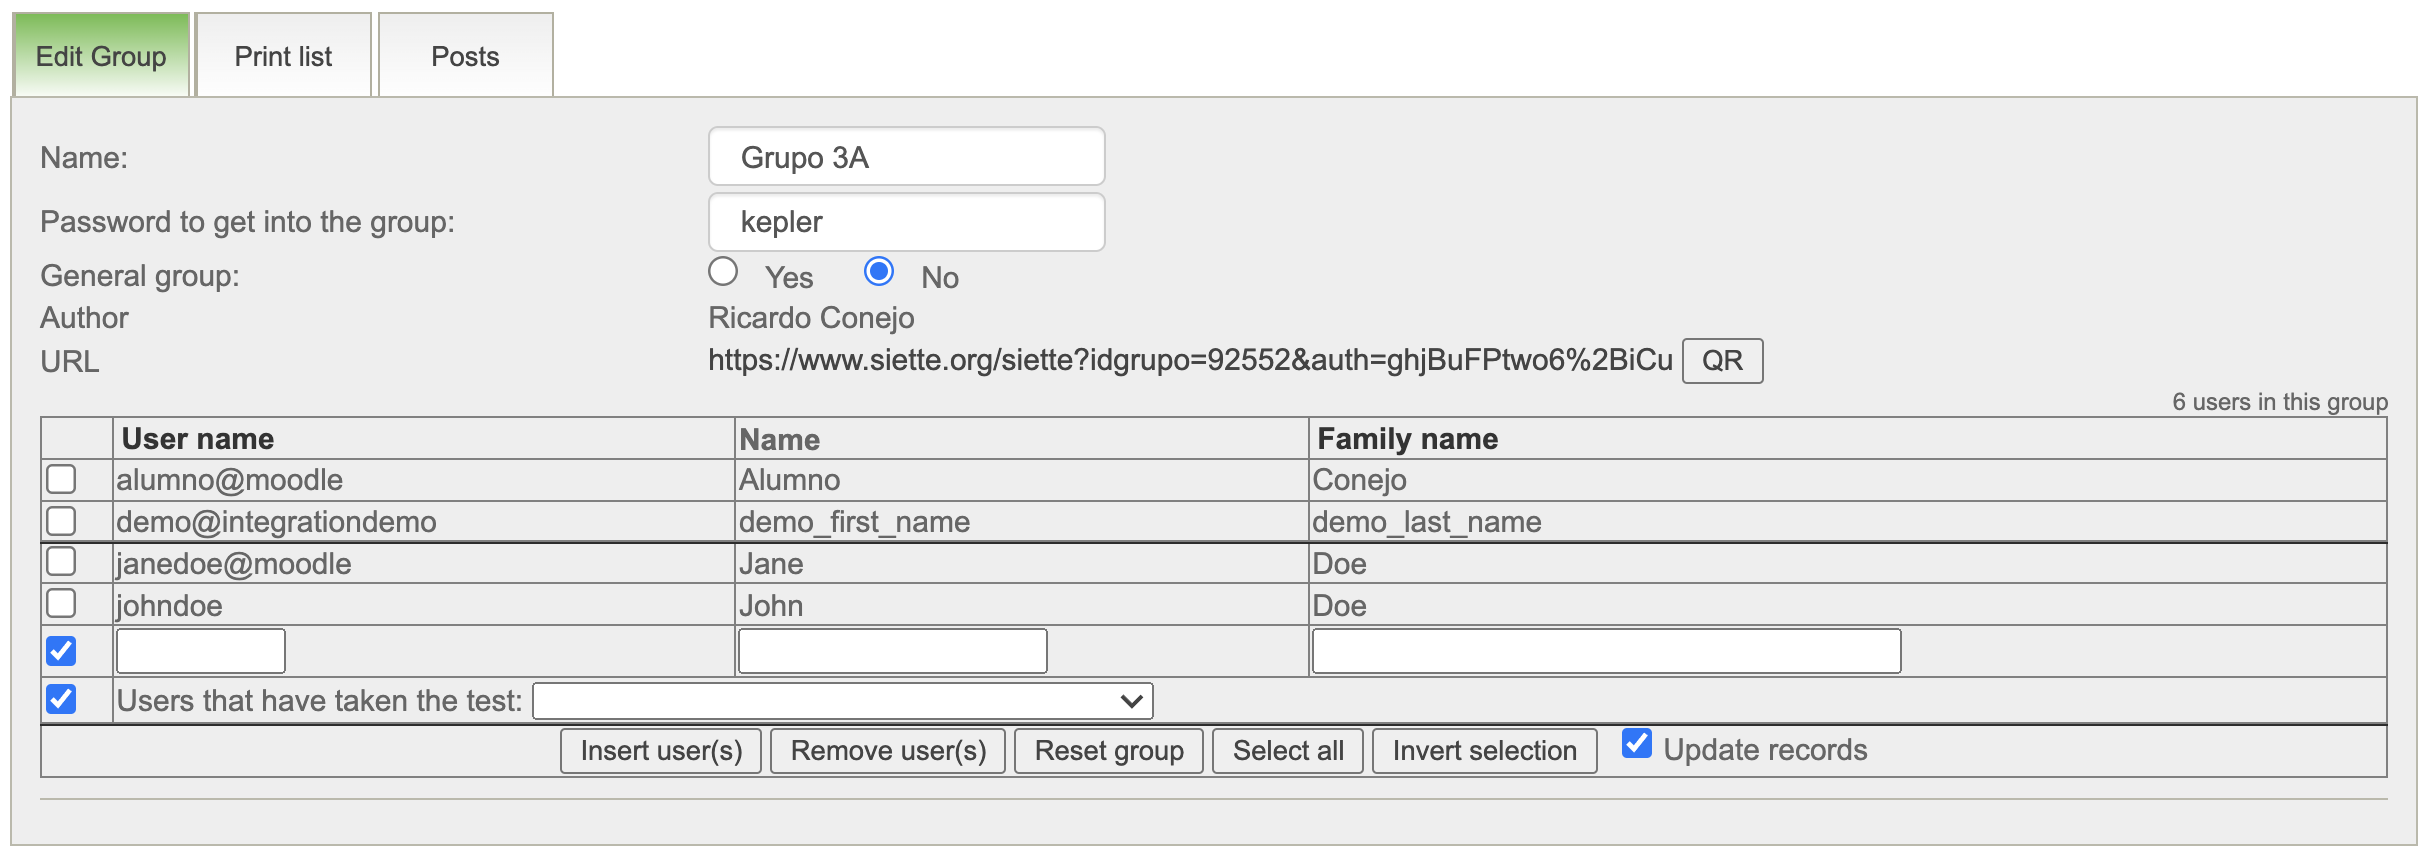Image resolution: width=2430 pixels, height=860 pixels.
Task: Tick the demo@integrationdemo row checkbox
Action: (x=61, y=521)
